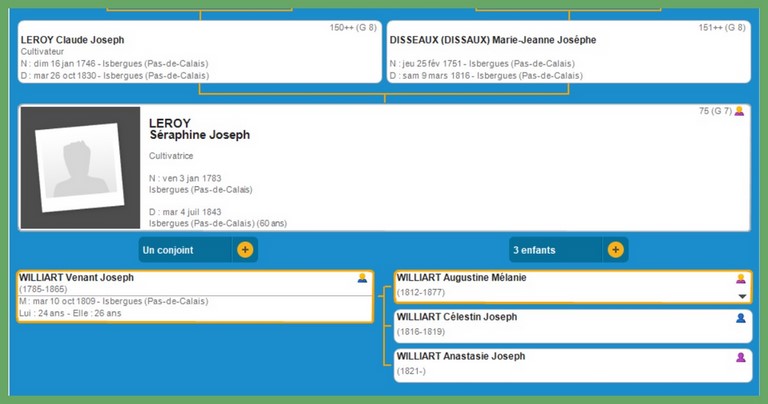
Task: Click the profile photo placeholder of Séraphine
Action: tap(80, 168)
